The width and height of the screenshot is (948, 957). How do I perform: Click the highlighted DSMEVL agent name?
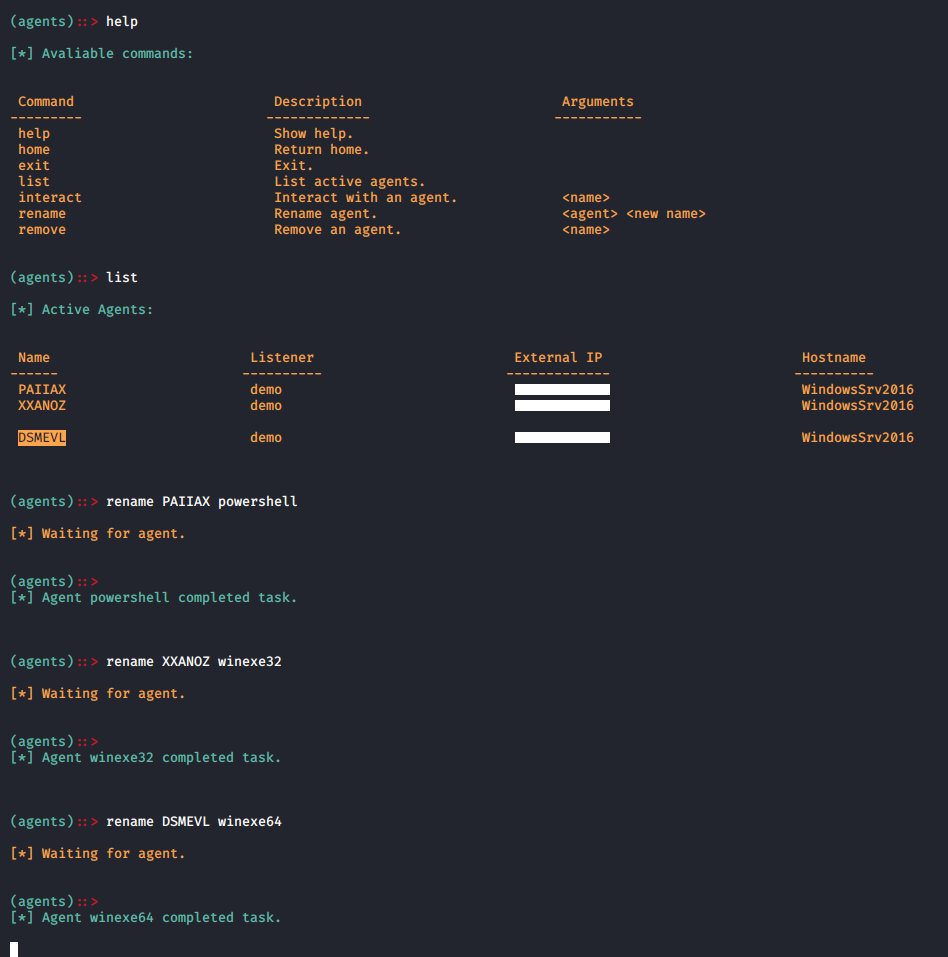tap(42, 437)
